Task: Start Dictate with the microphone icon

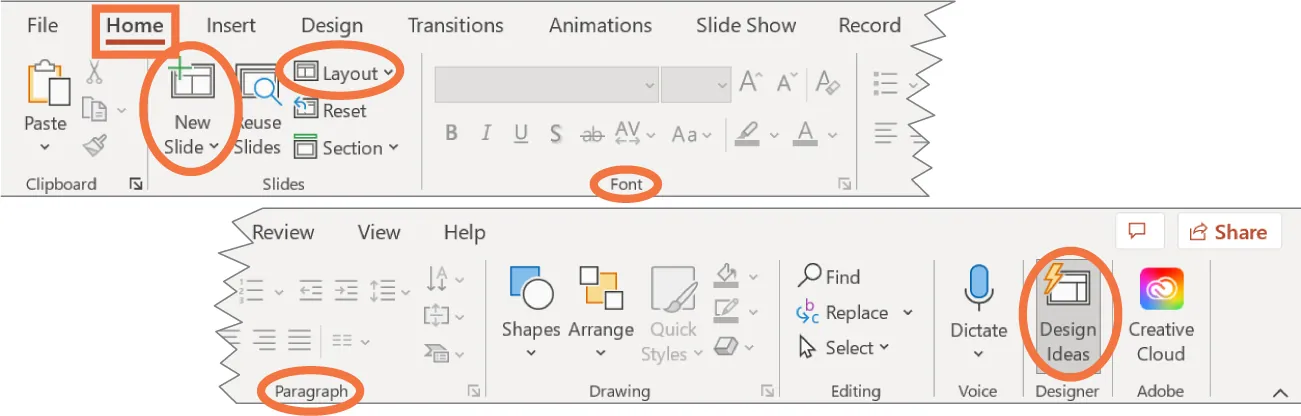Action: [x=978, y=290]
